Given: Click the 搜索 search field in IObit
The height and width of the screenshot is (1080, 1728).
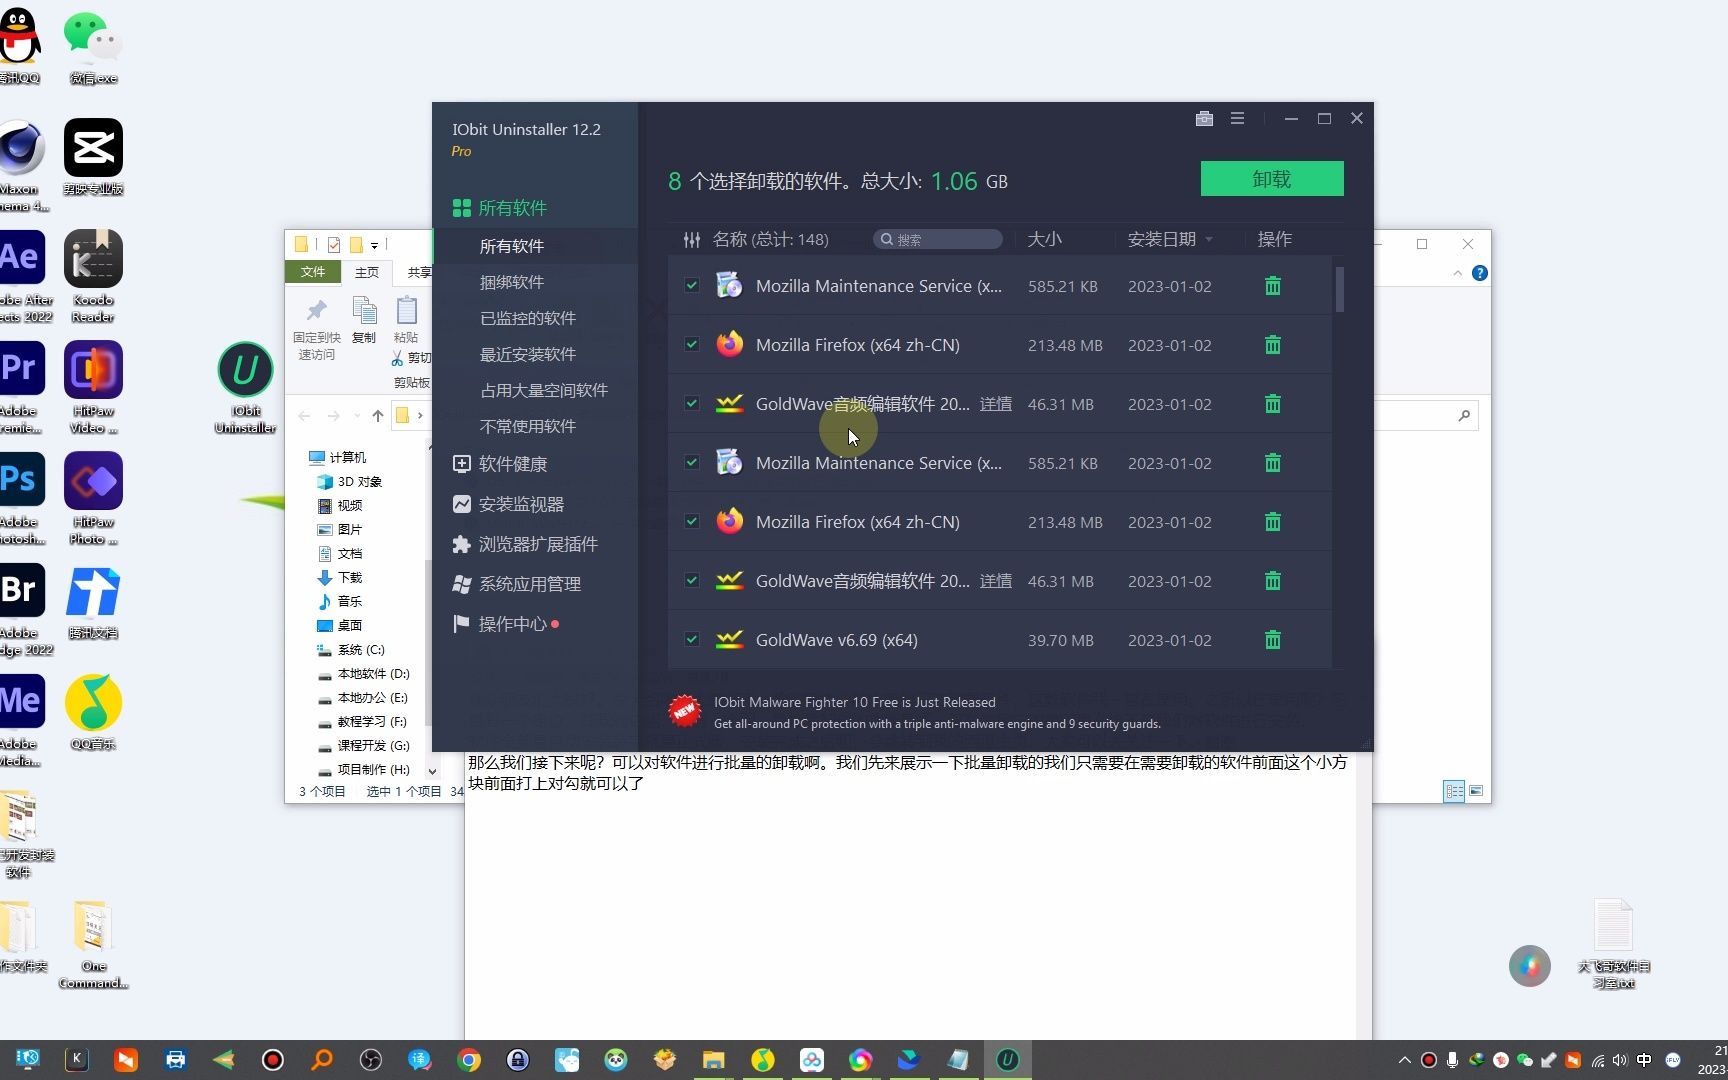Looking at the screenshot, I should 938,239.
